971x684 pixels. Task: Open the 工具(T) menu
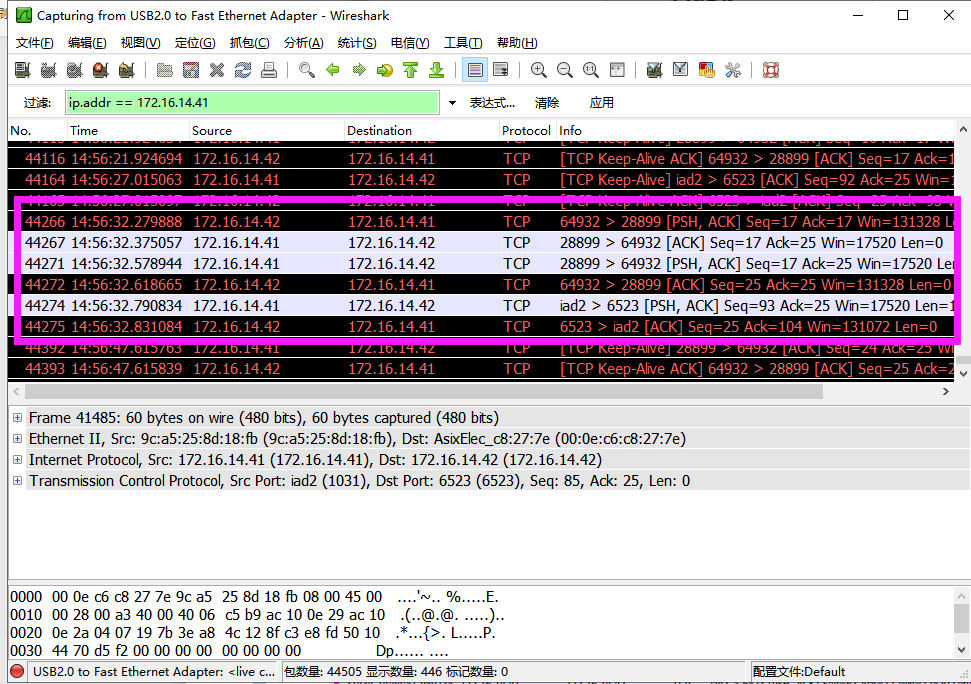(x=463, y=43)
